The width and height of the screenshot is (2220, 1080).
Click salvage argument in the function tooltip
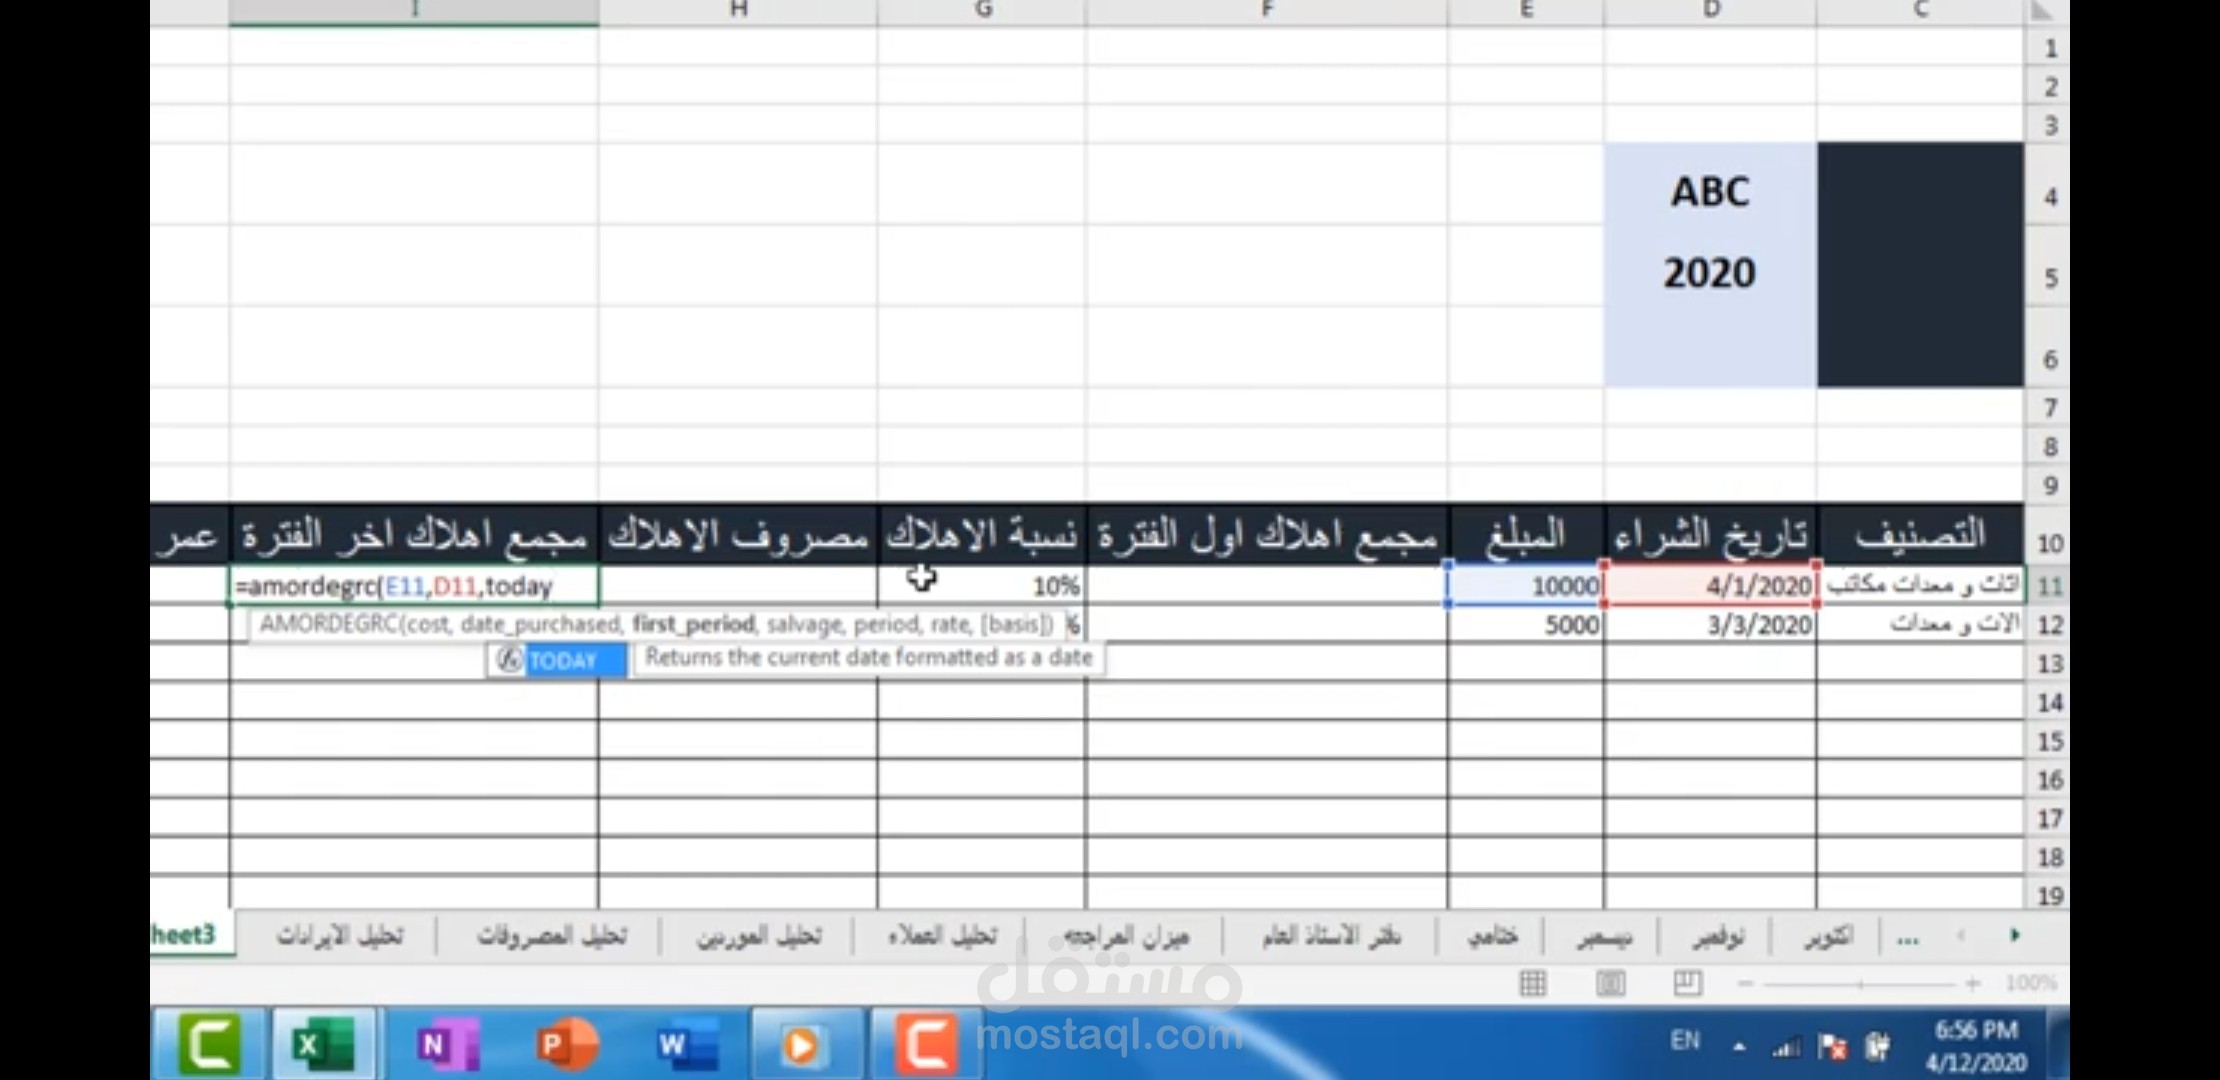click(806, 624)
